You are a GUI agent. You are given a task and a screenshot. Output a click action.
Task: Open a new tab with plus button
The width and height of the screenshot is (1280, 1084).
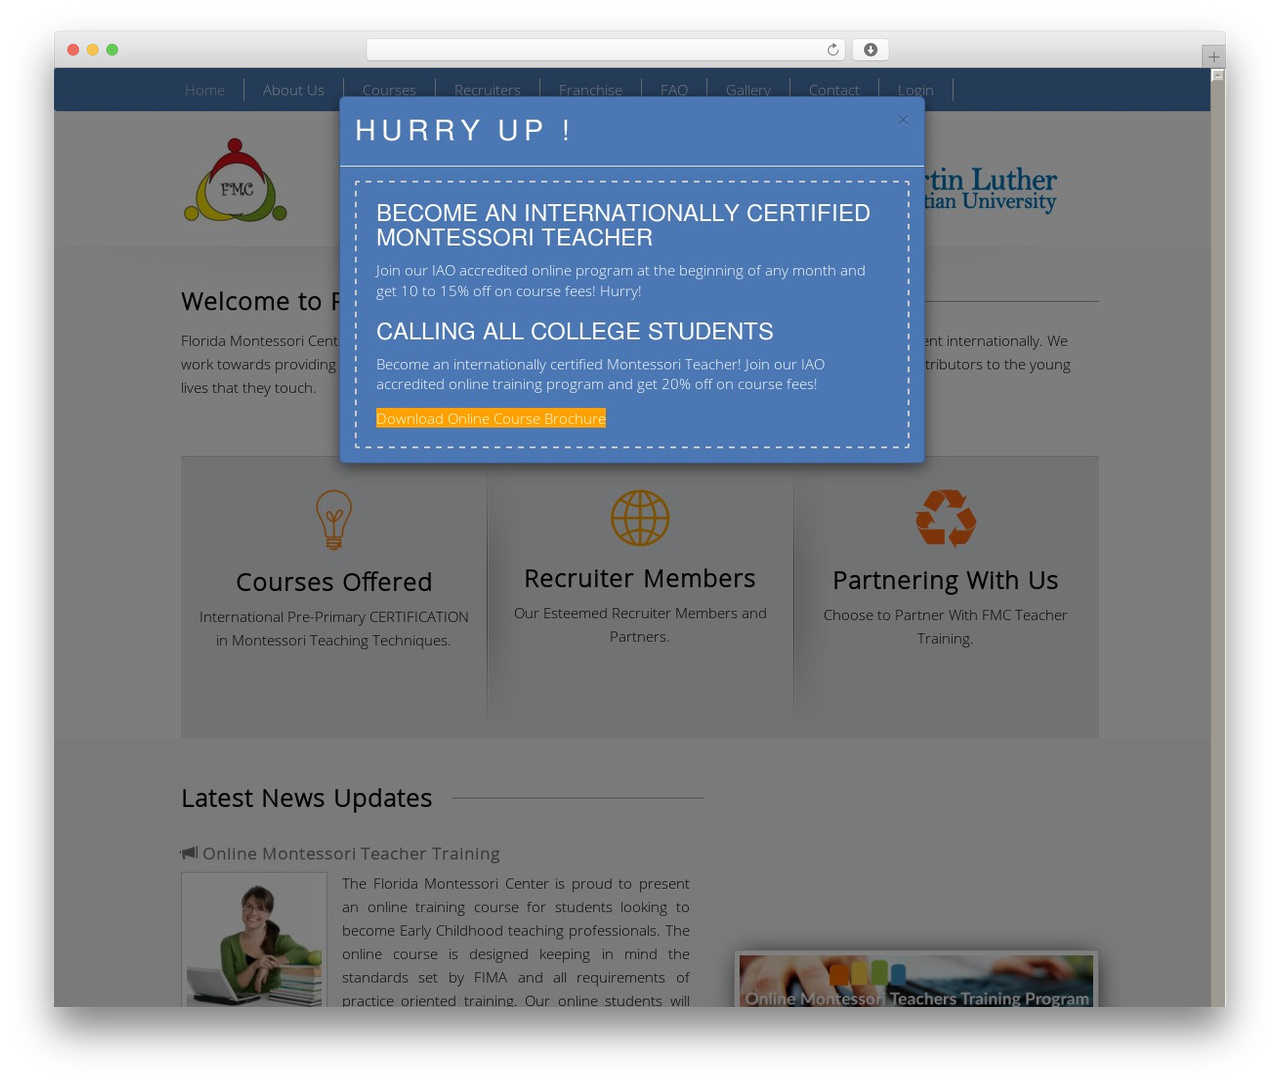[1213, 57]
